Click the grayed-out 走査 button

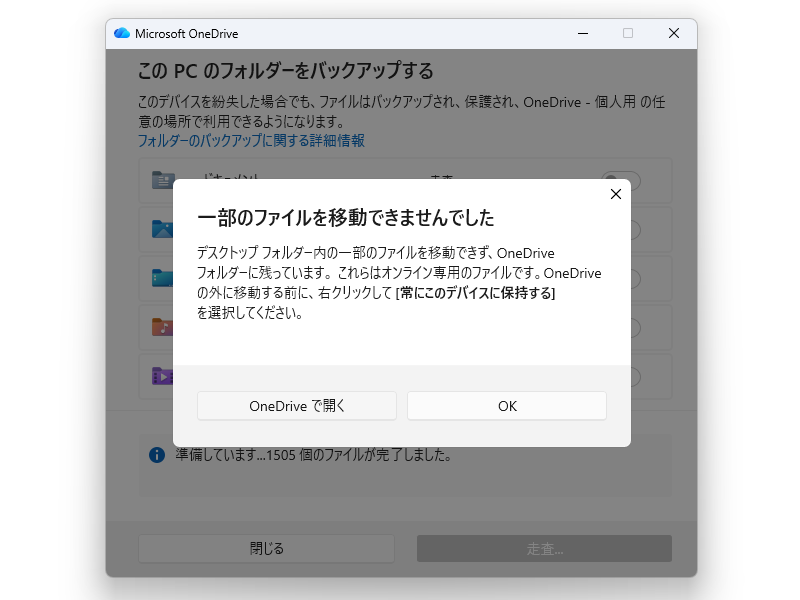(544, 548)
